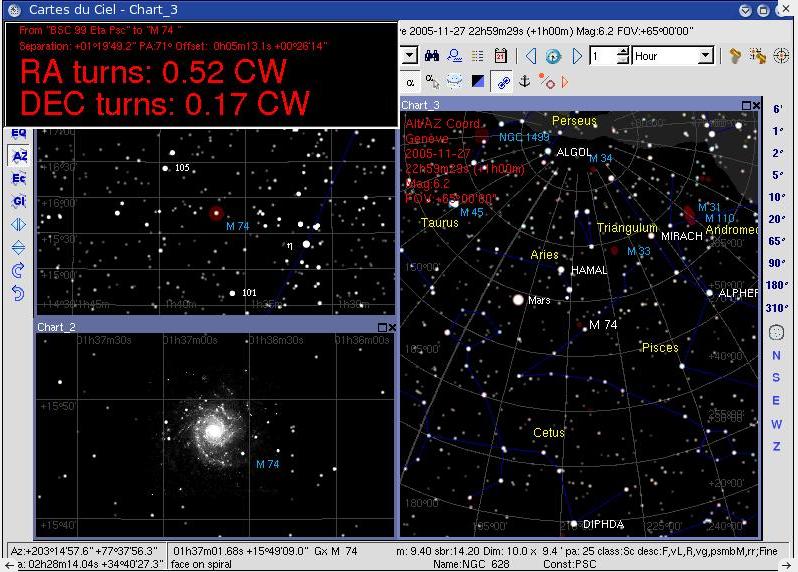Switch to EQ equatorial coordinates
Screen dimensions: 798x572
(x=18, y=133)
